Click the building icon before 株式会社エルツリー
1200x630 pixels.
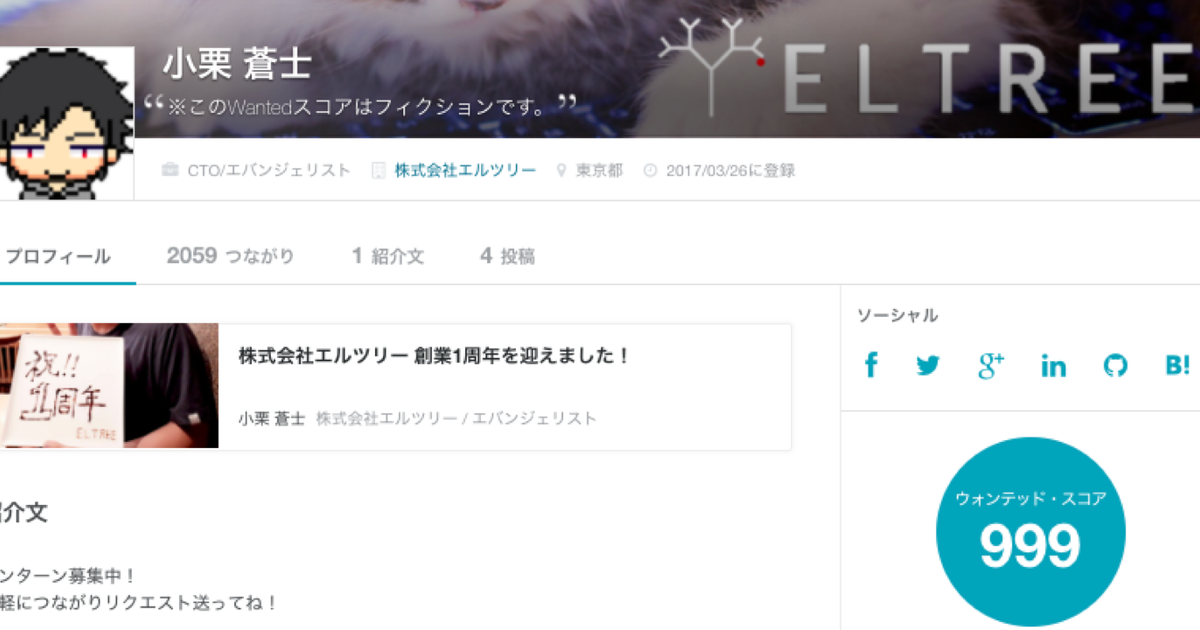378,170
